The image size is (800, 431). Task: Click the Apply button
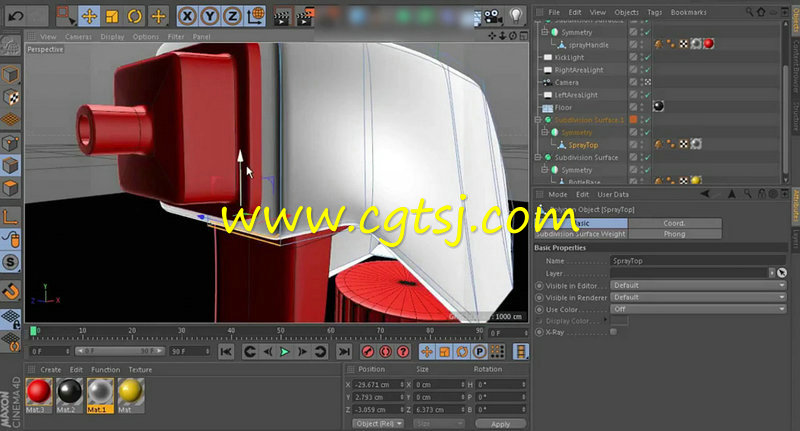tap(500, 424)
